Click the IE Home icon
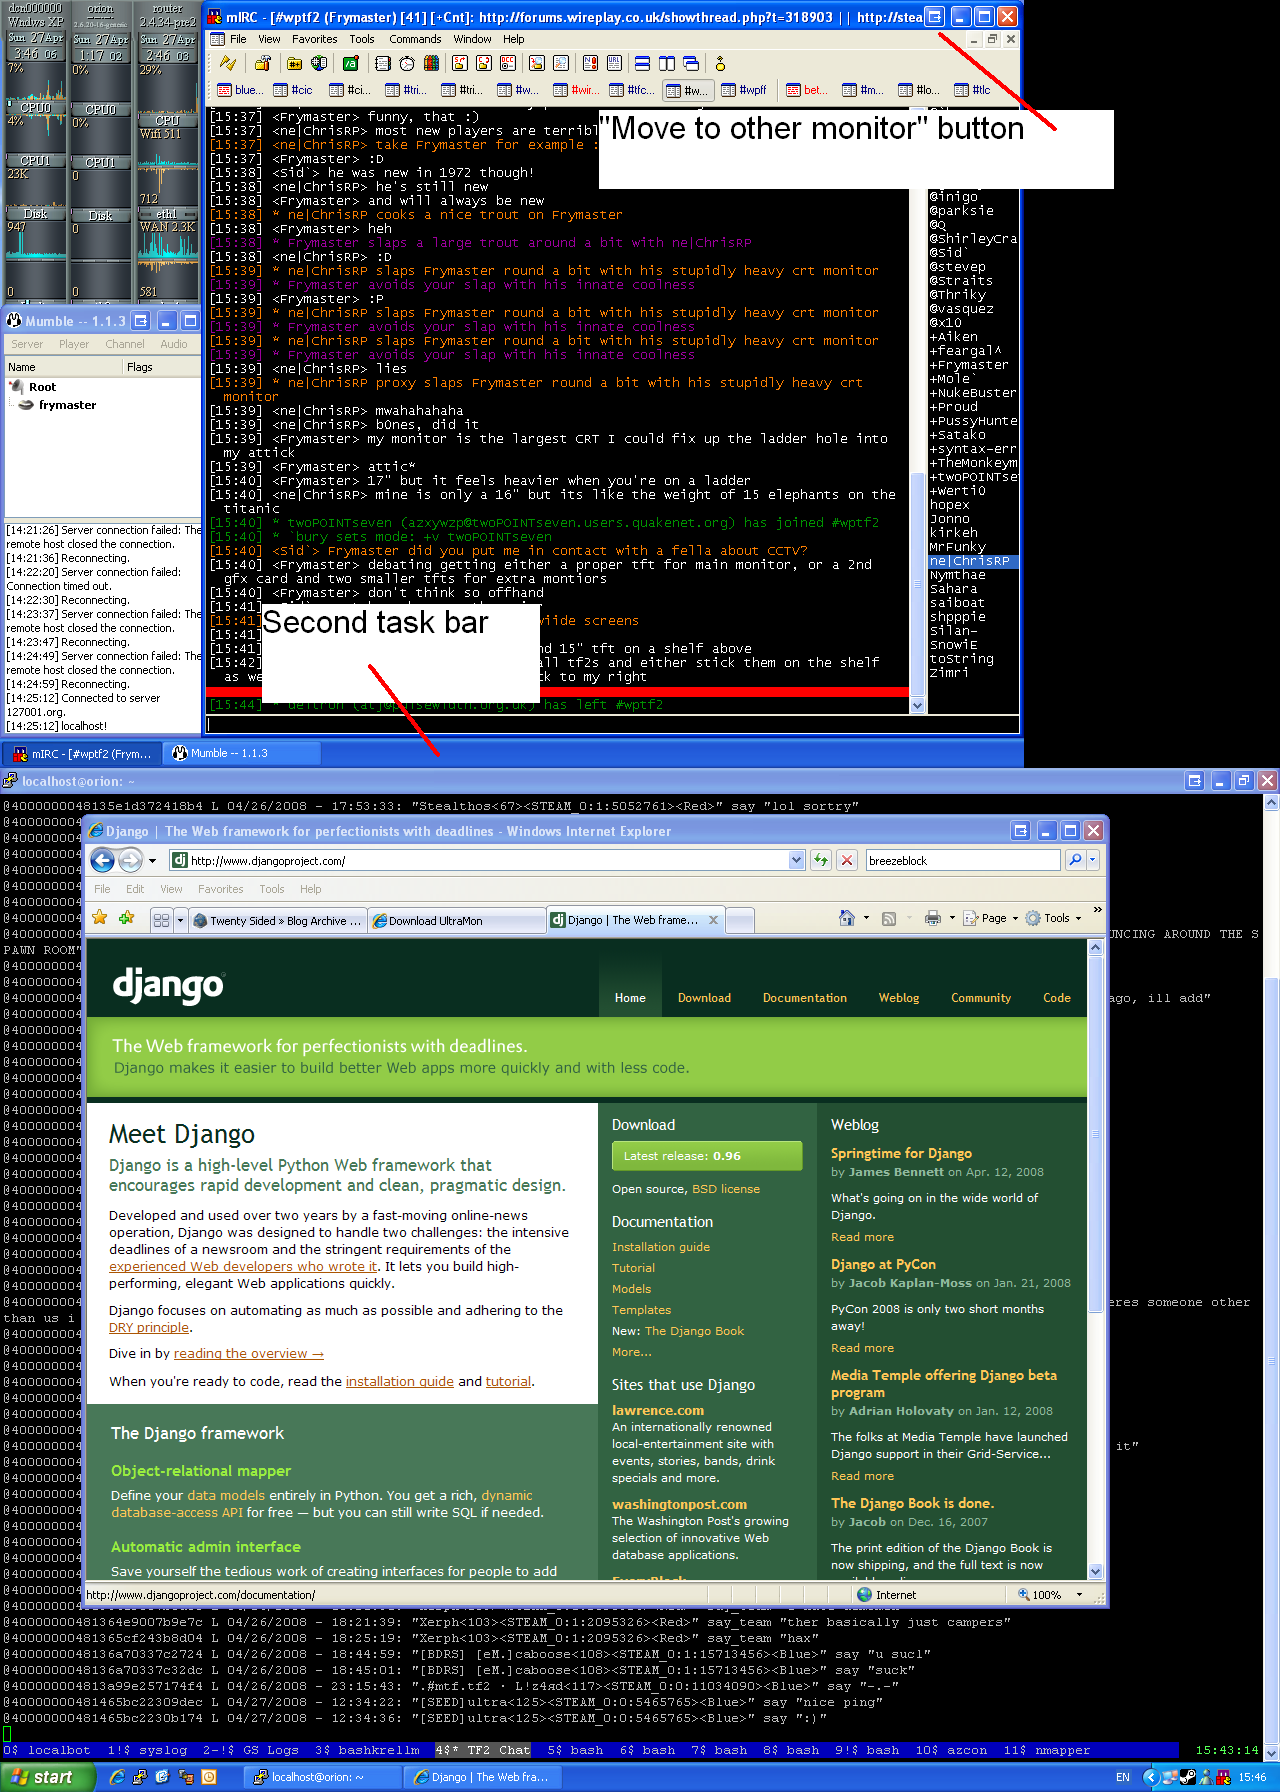The width and height of the screenshot is (1280, 1792). tap(847, 918)
